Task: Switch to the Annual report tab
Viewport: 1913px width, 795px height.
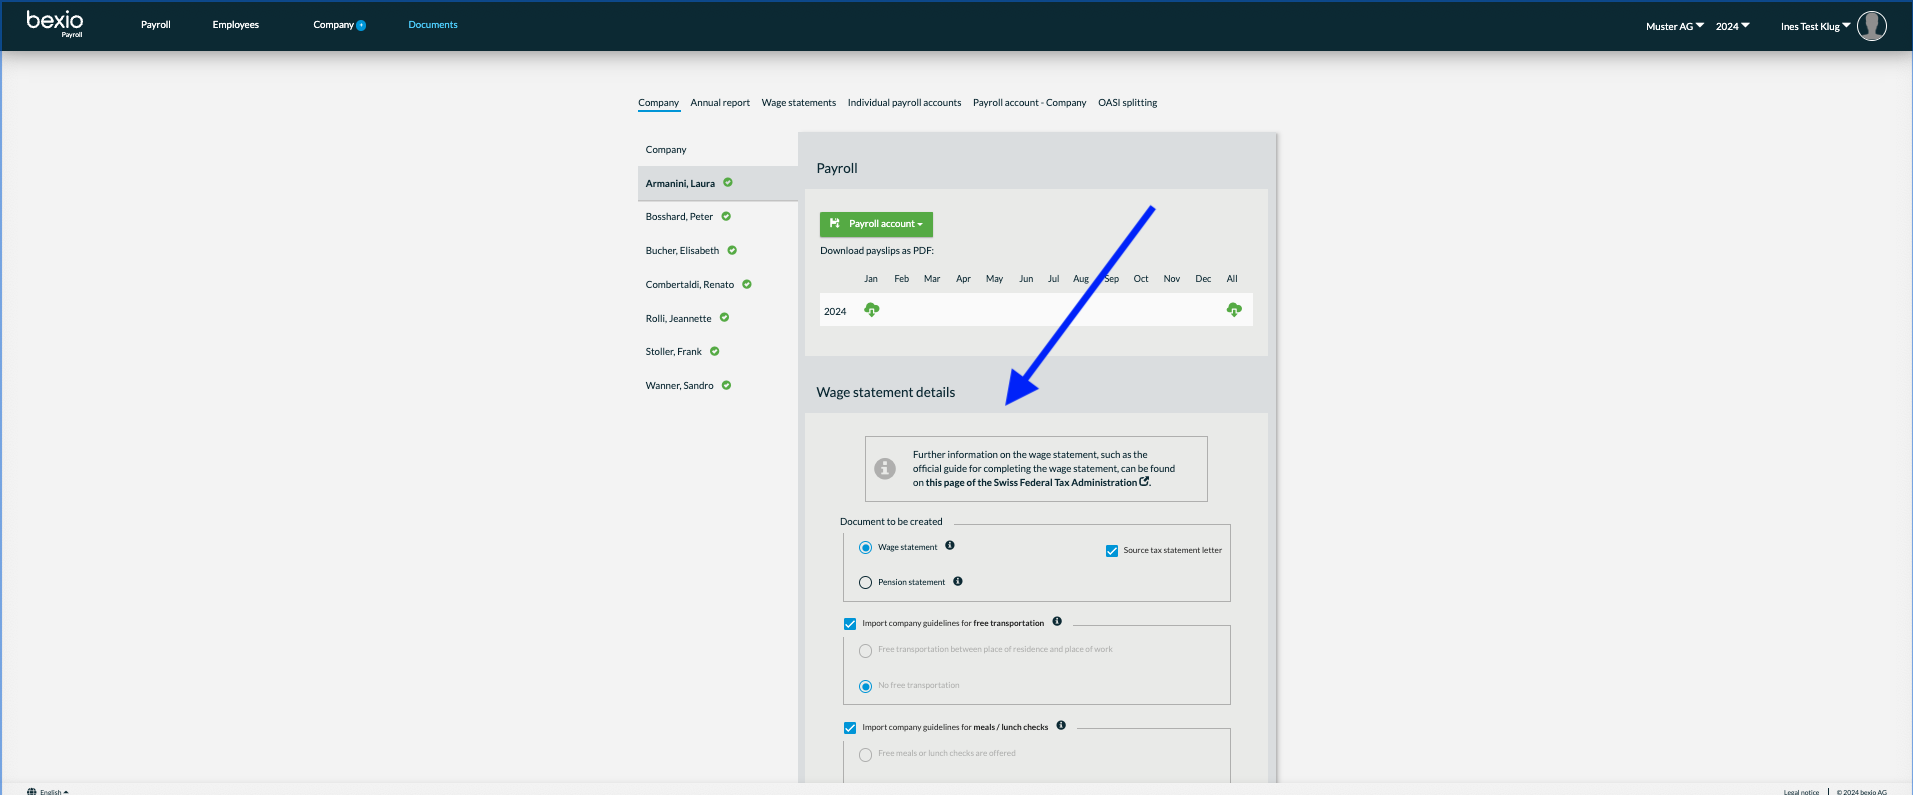Action: [x=720, y=103]
